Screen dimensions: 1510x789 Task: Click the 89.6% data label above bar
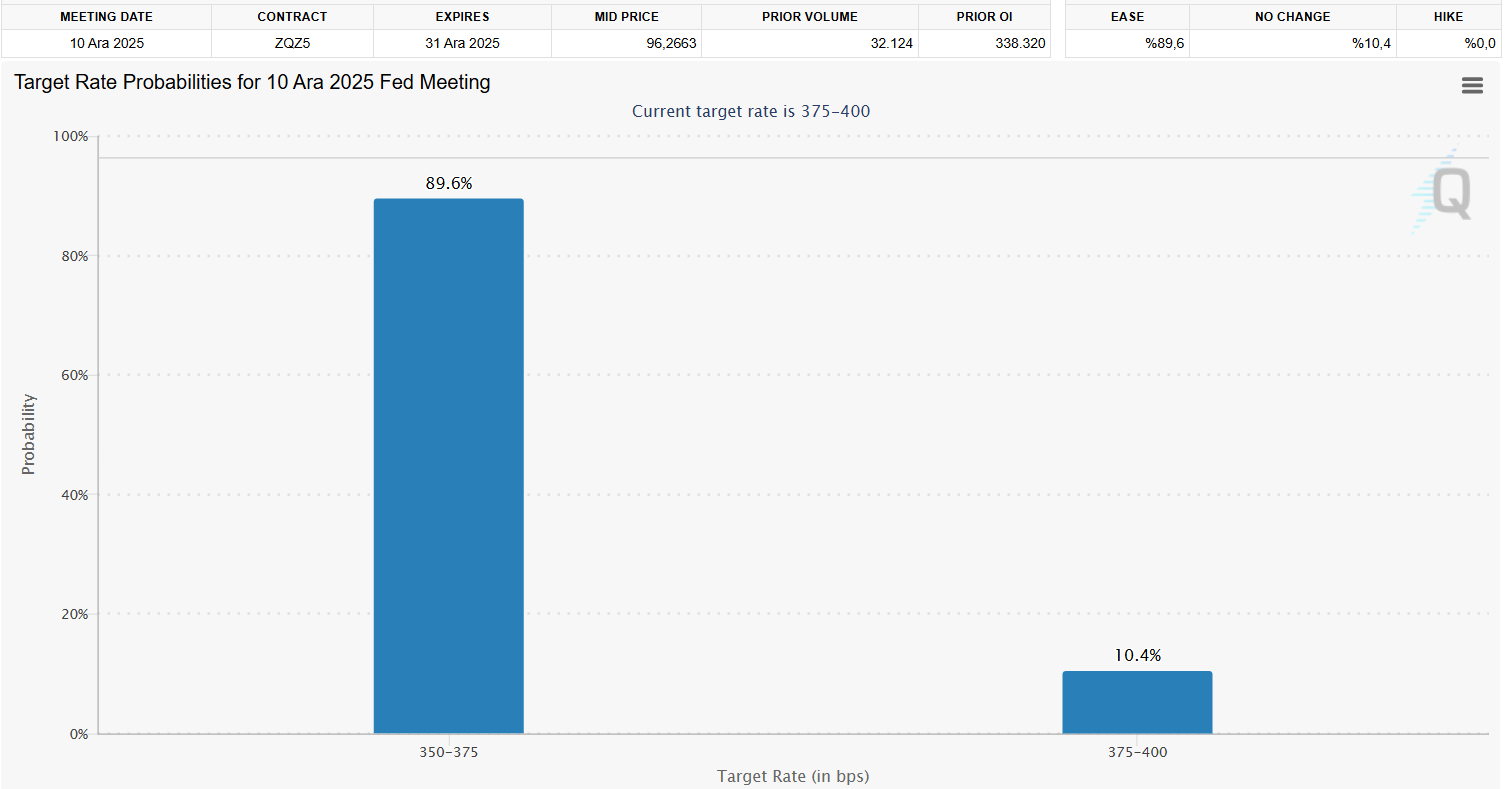click(449, 184)
